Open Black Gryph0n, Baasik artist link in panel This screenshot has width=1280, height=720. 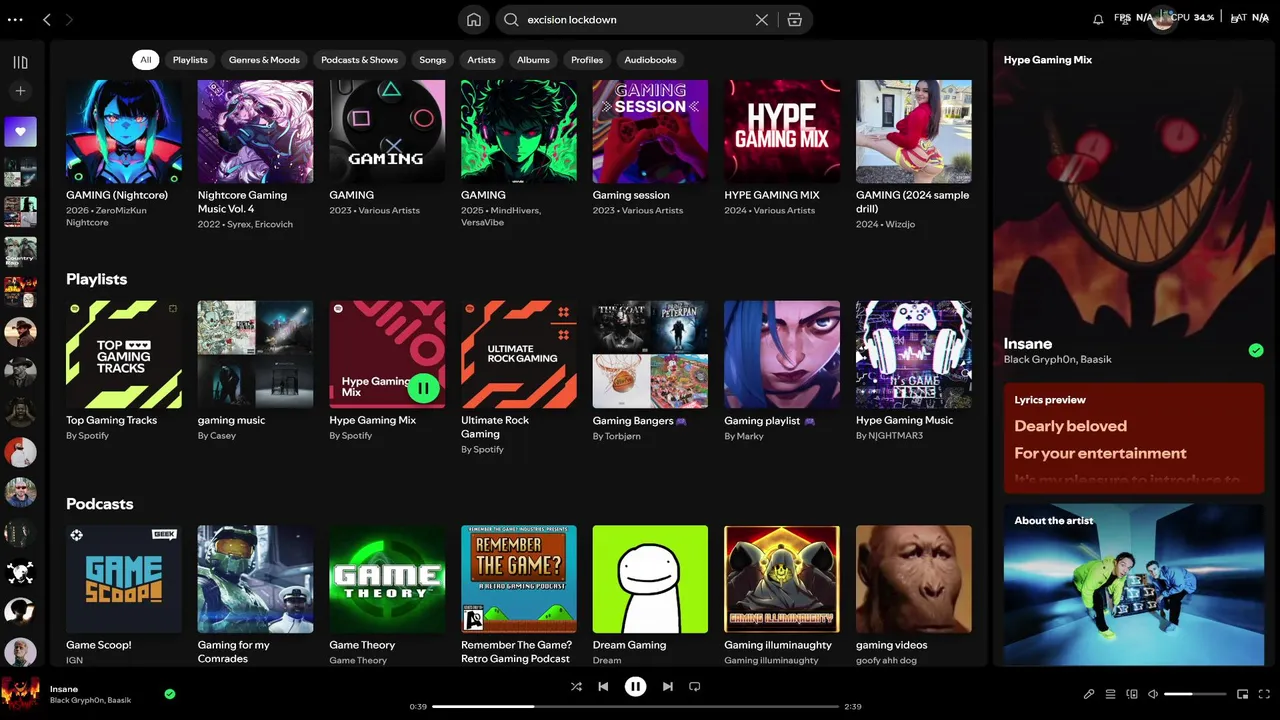pos(1058,360)
